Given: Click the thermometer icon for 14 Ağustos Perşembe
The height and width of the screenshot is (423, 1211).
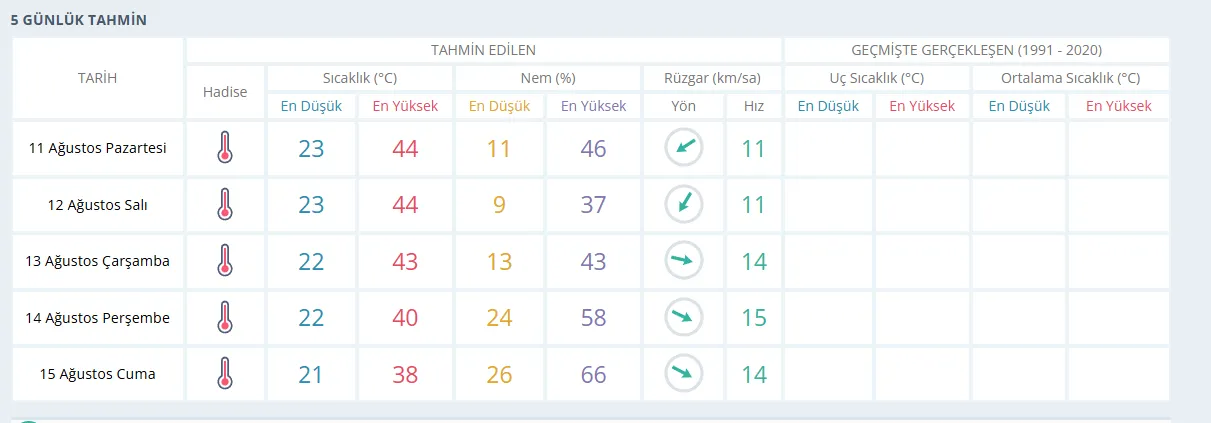Looking at the screenshot, I should click(225, 317).
